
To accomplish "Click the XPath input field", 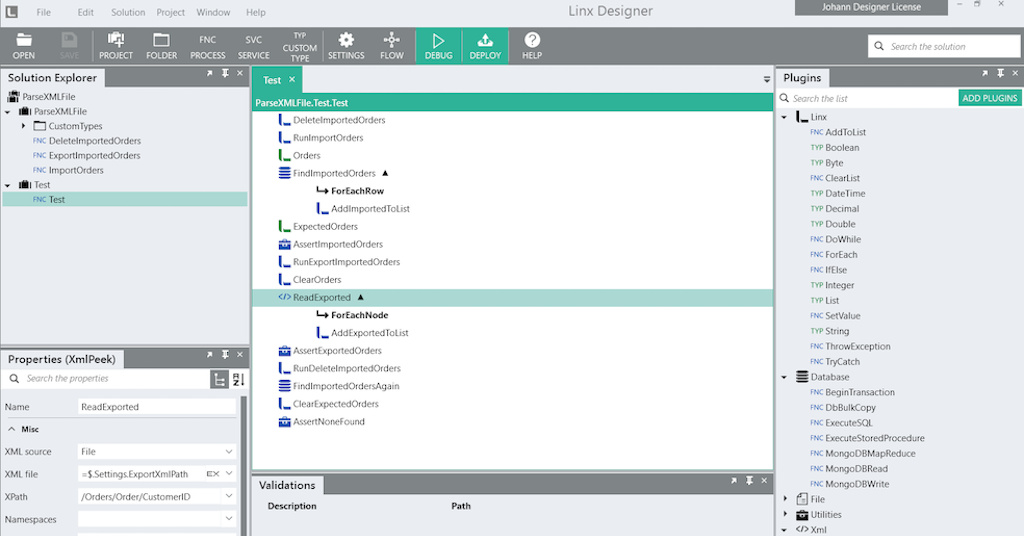I will (x=148, y=497).
